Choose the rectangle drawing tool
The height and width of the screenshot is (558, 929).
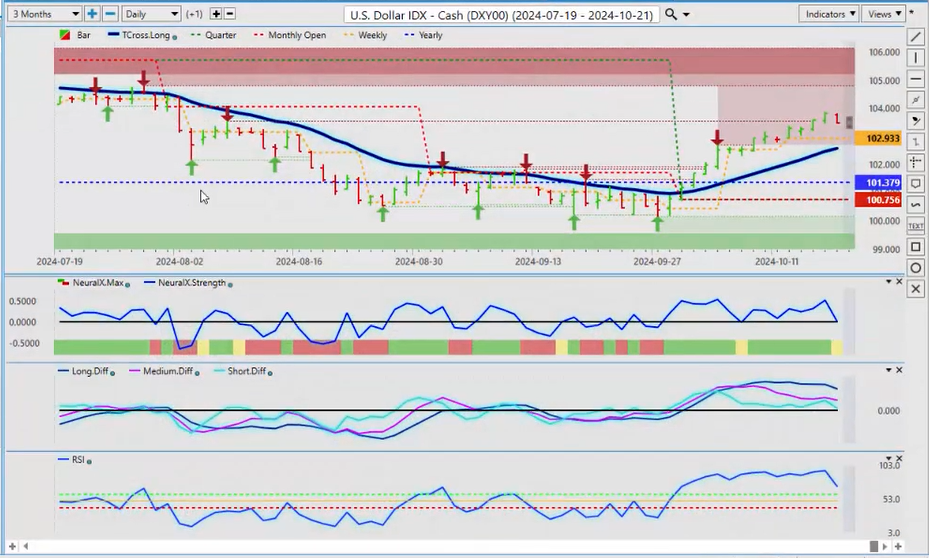[x=916, y=247]
